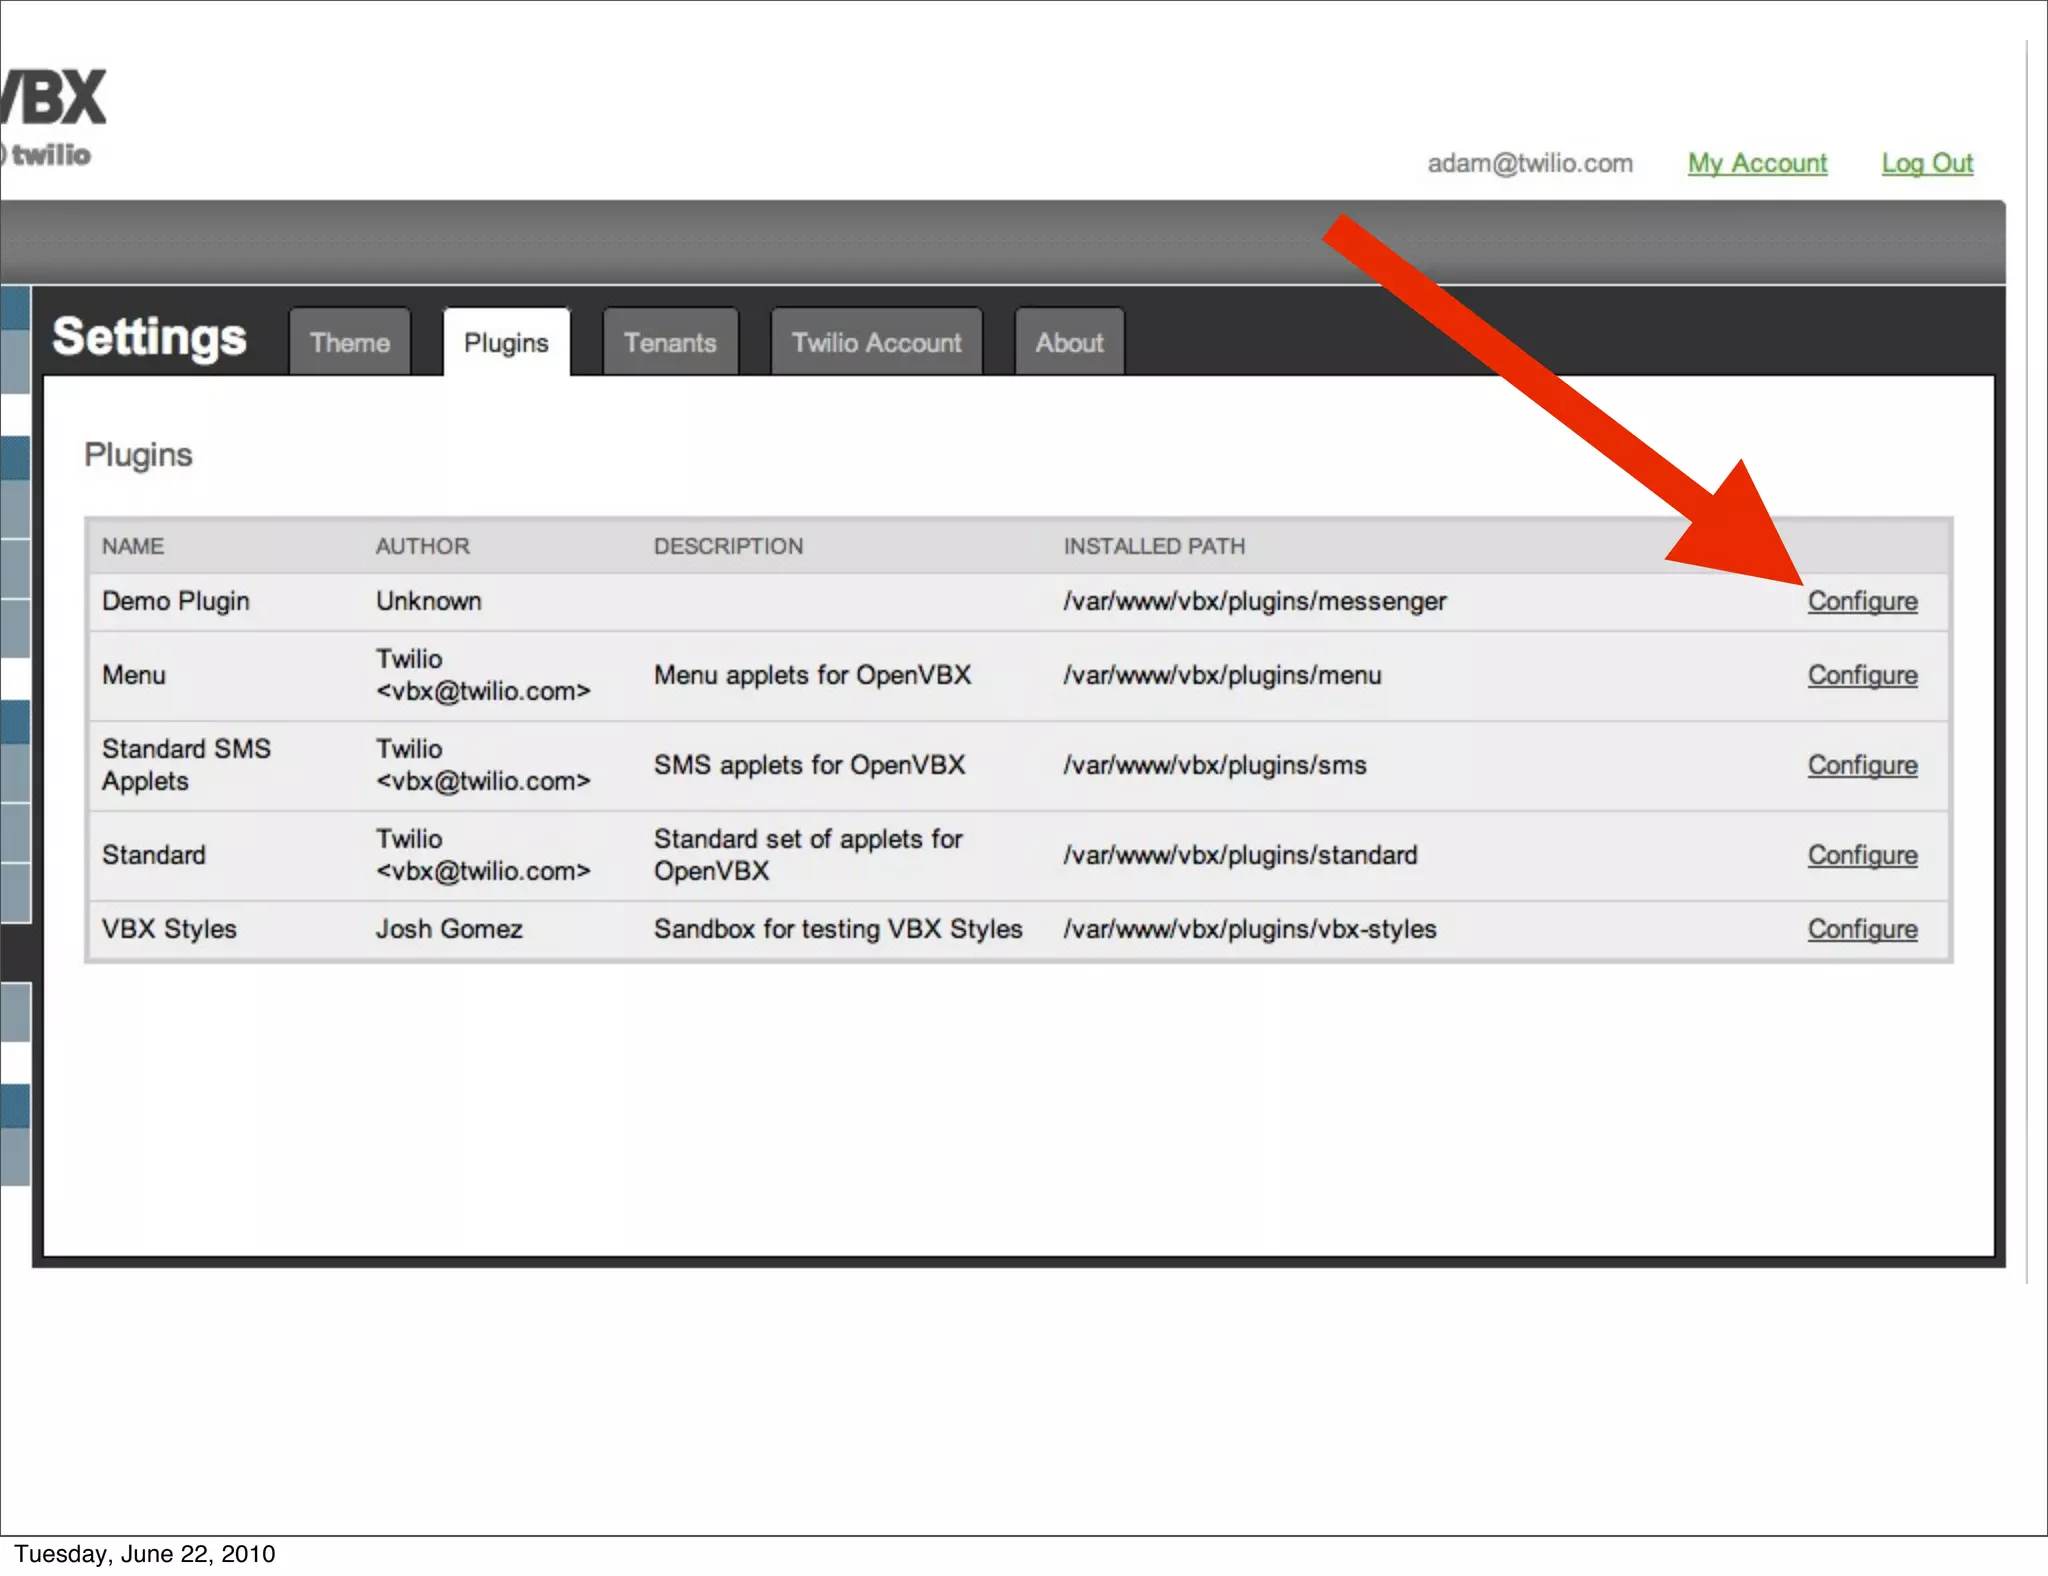
Task: Click the OpenVBX logo
Action: click(55, 98)
